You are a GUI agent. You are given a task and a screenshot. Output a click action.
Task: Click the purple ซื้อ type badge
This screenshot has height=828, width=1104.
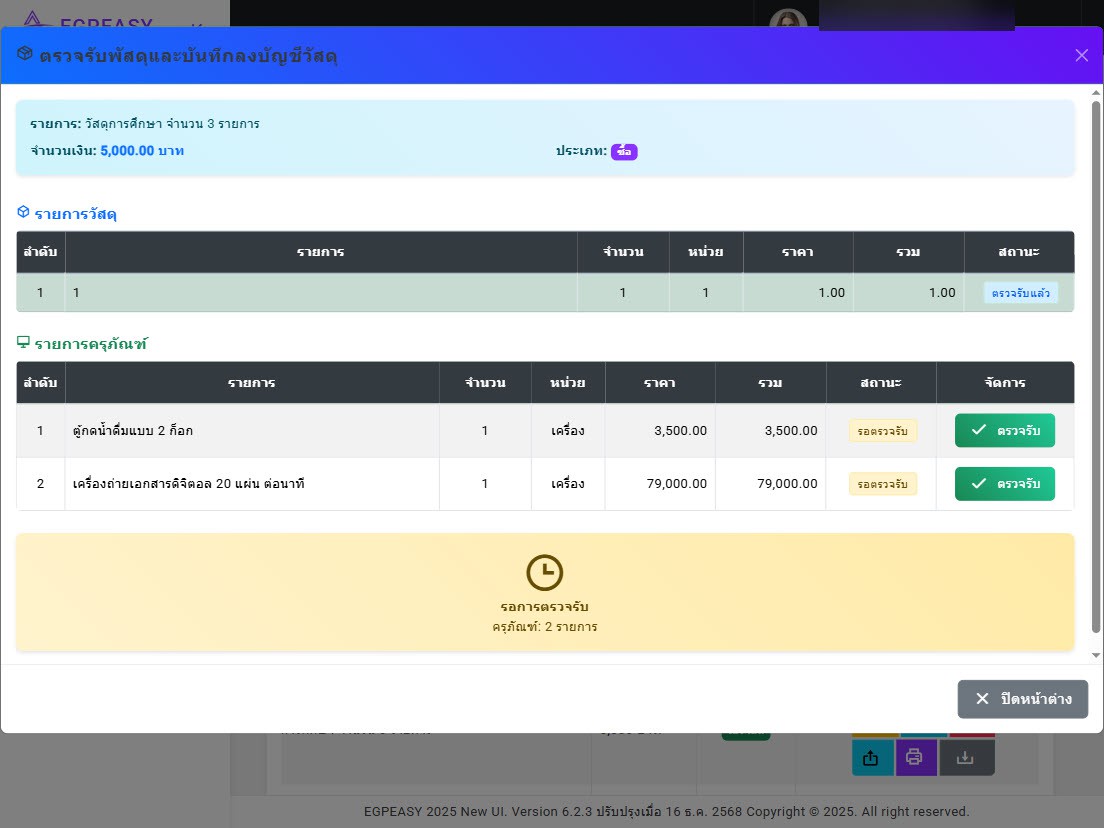point(624,152)
